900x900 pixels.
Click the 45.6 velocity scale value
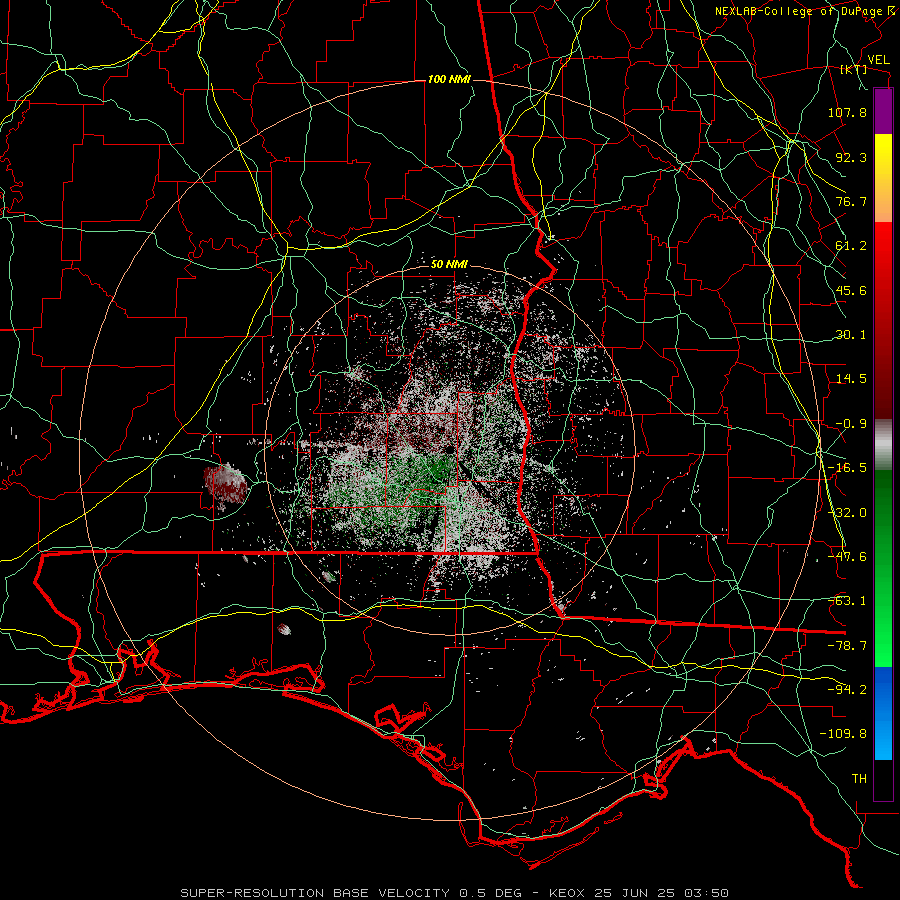[x=851, y=290]
